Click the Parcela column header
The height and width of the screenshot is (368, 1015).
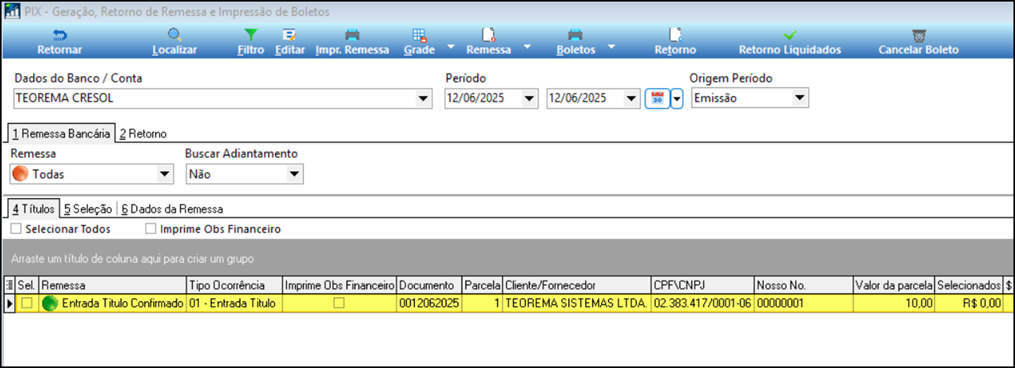482,285
